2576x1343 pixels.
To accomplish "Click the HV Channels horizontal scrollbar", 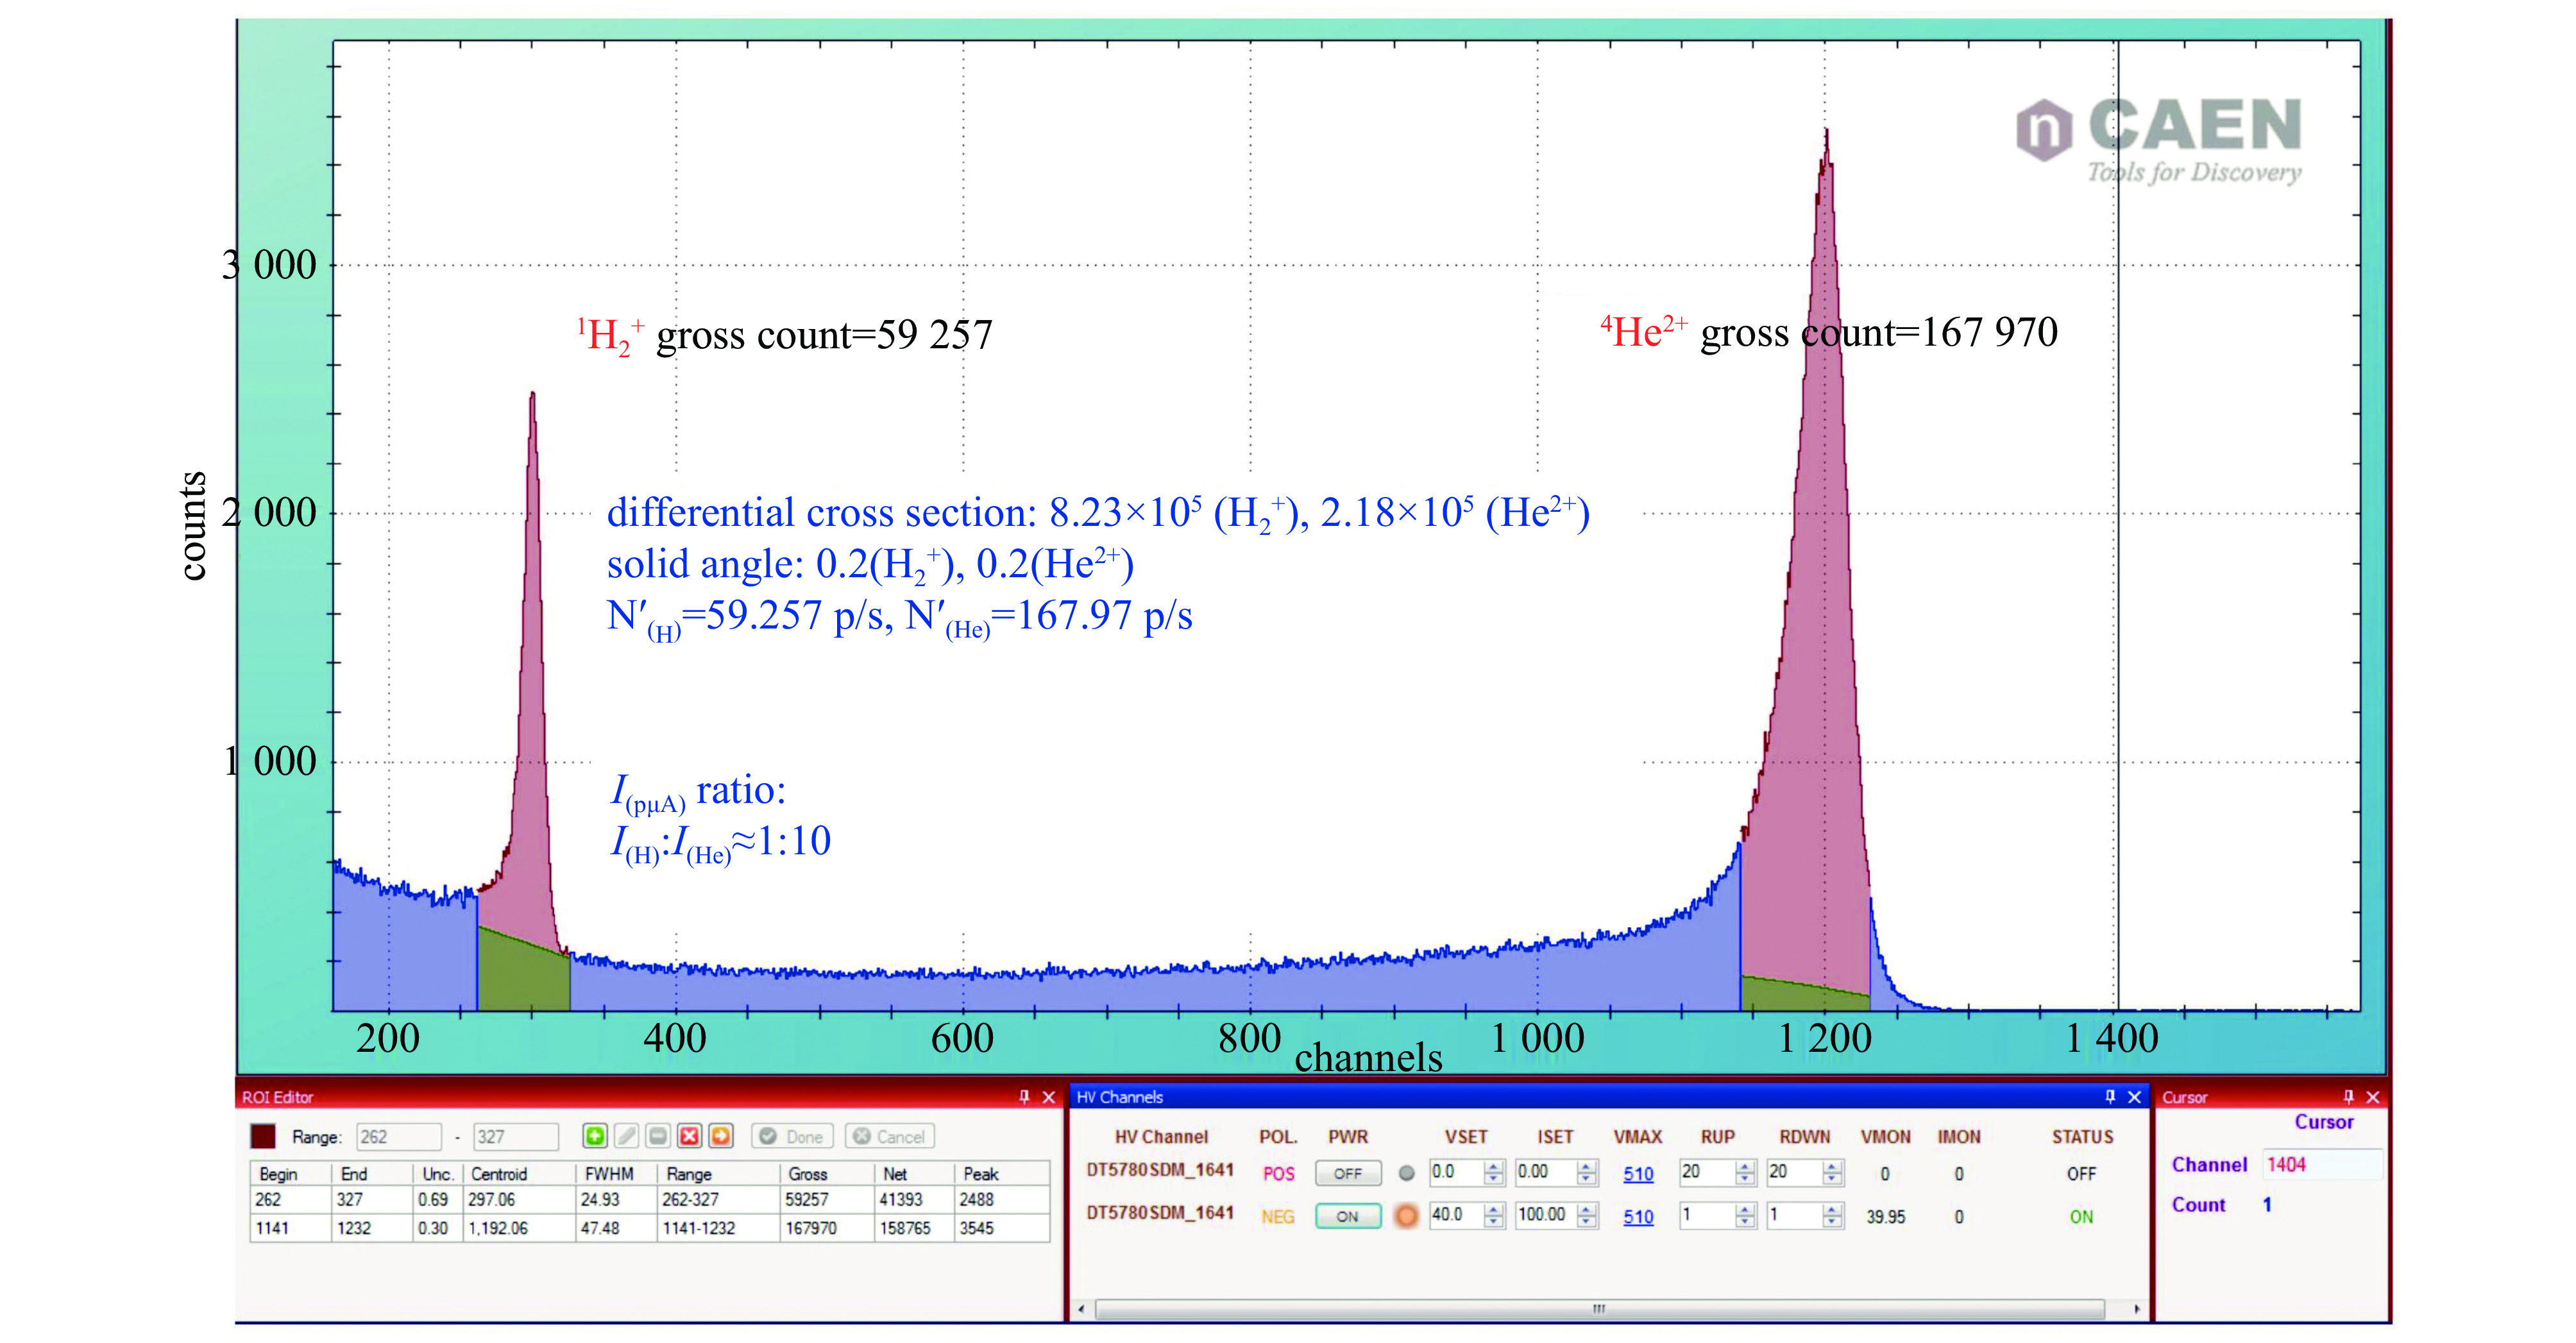I will point(1600,1309).
